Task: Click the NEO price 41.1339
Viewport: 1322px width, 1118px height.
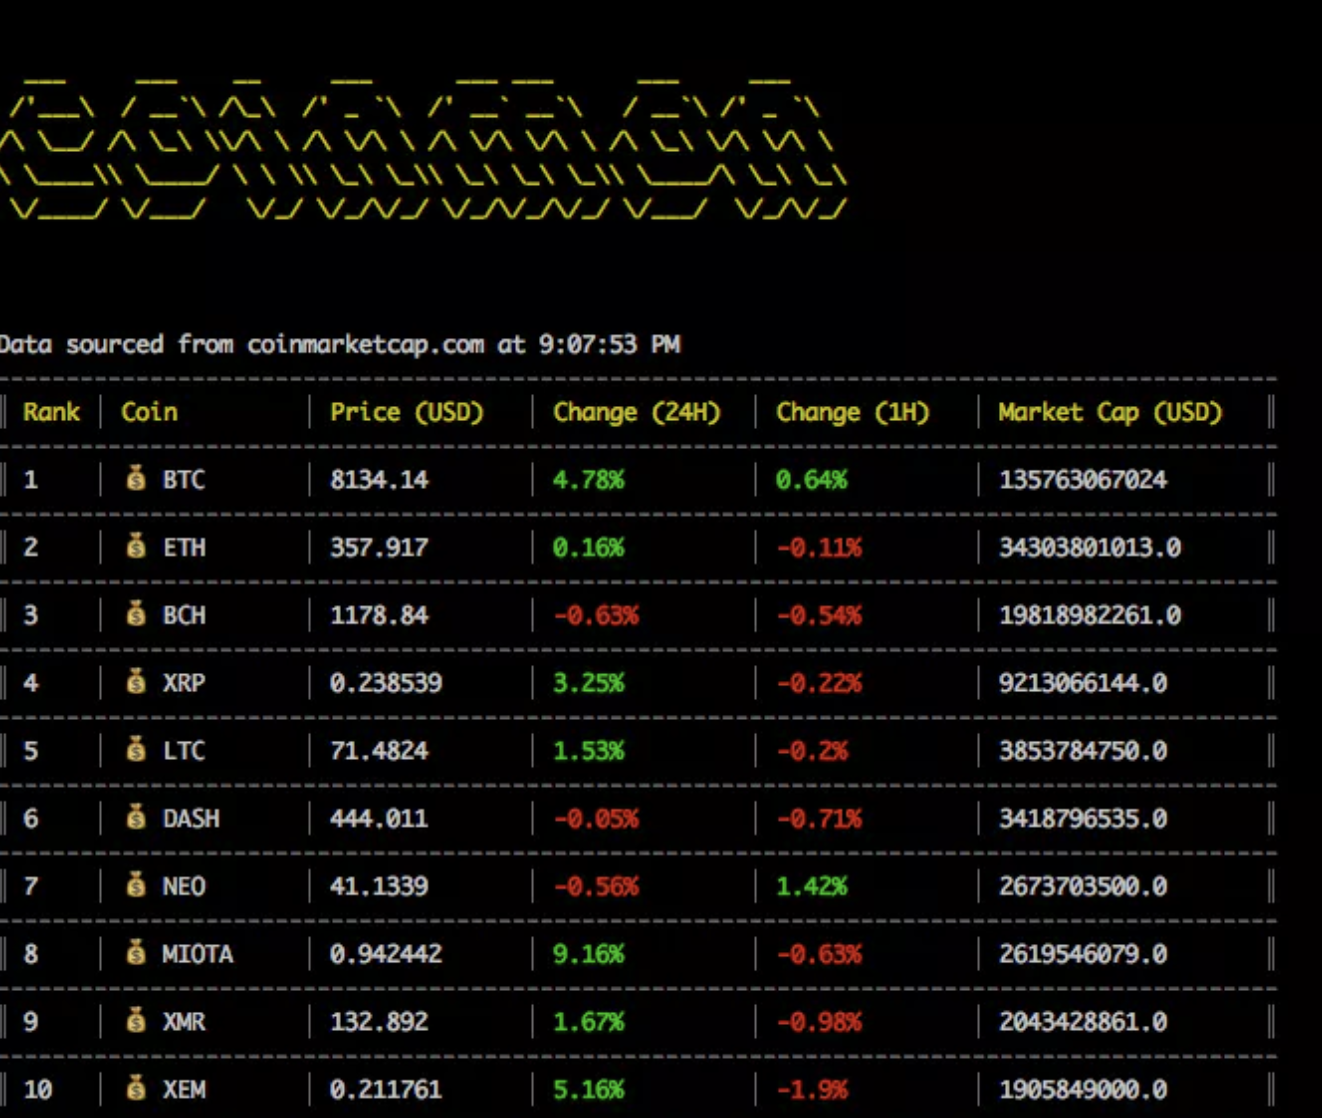Action: coord(379,886)
